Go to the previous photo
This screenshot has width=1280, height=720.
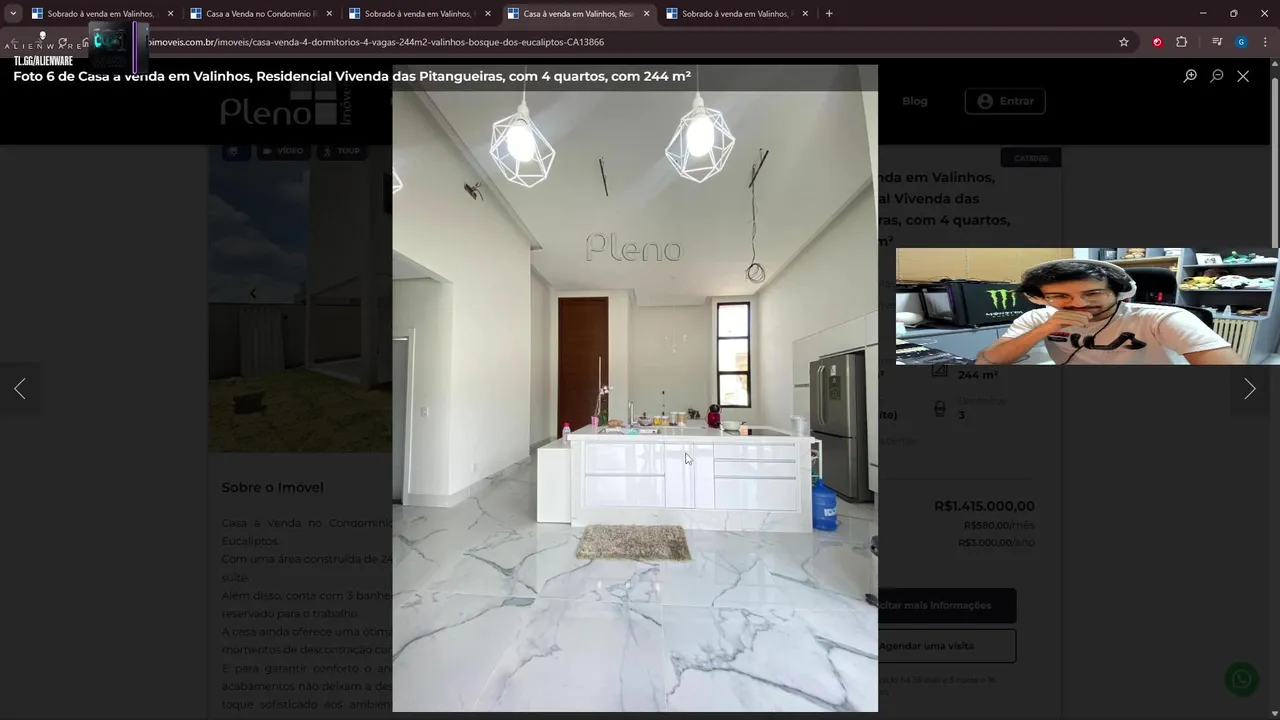(20, 389)
